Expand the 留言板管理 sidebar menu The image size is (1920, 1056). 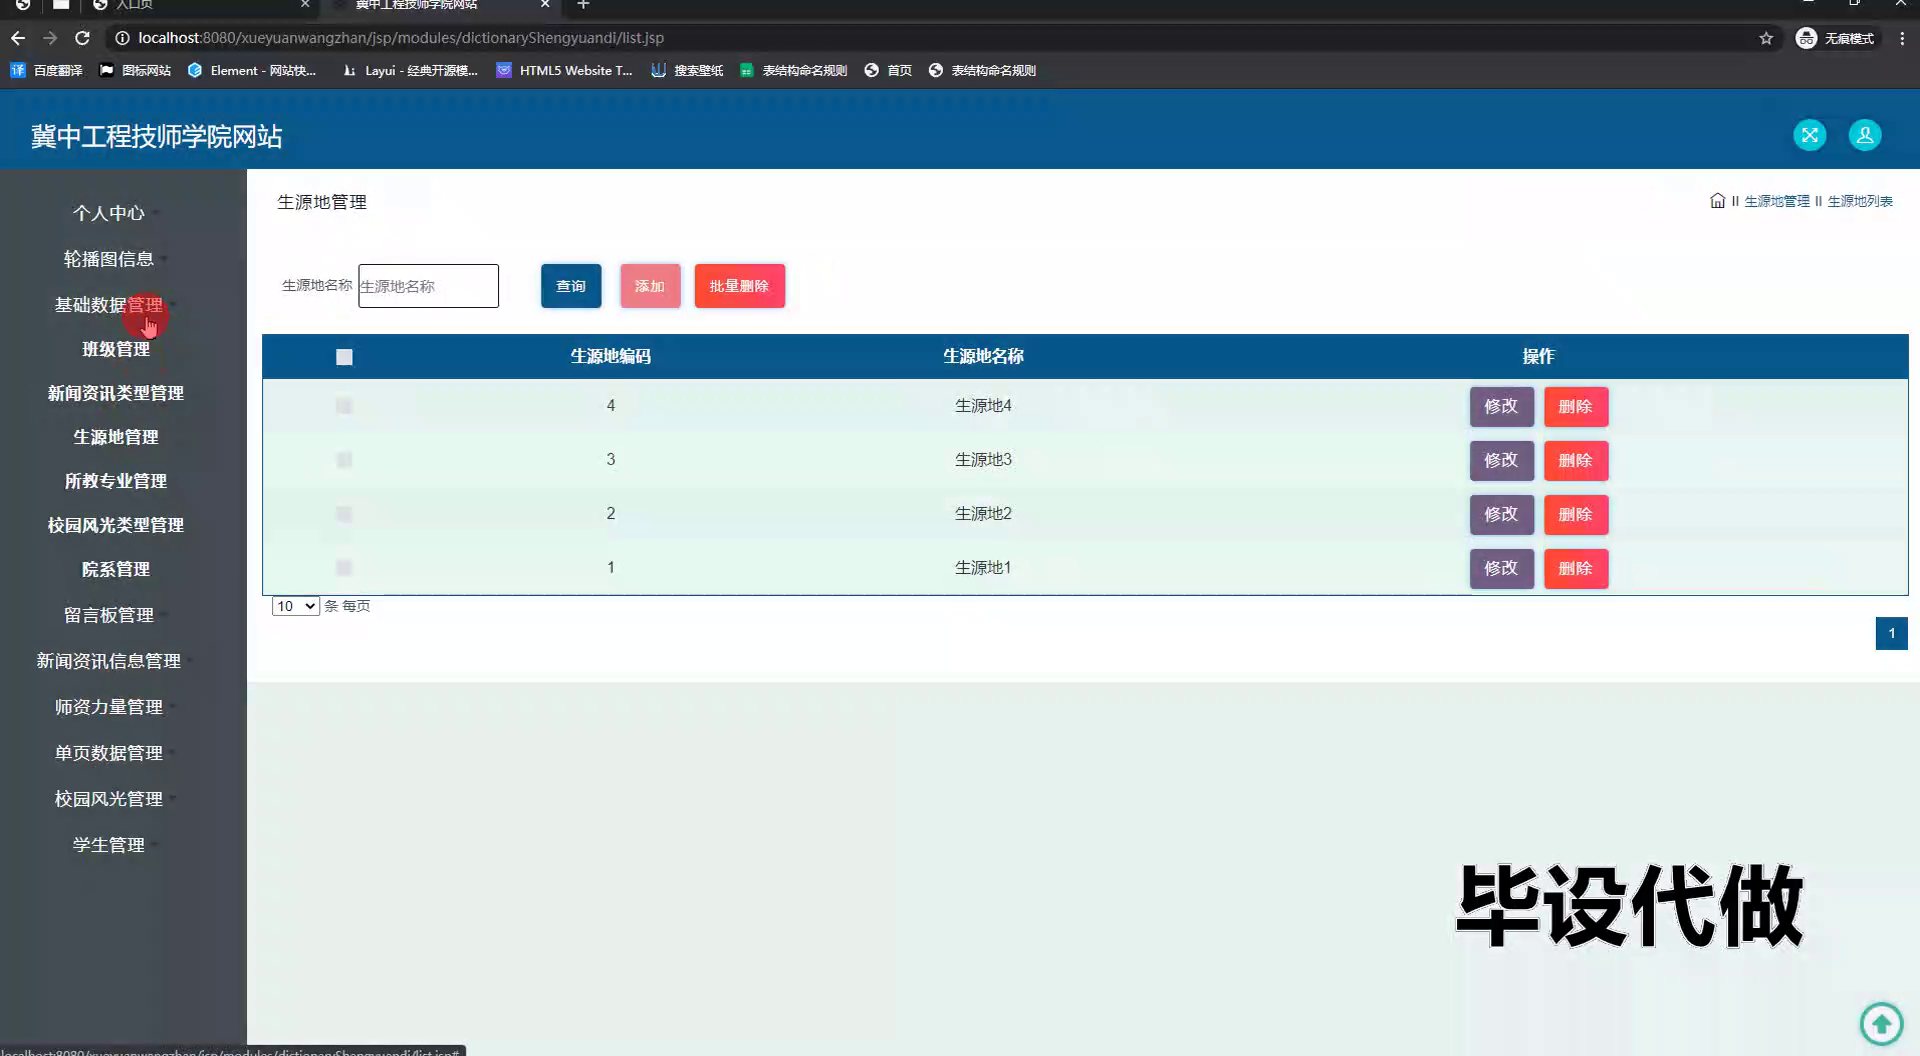[x=109, y=615]
